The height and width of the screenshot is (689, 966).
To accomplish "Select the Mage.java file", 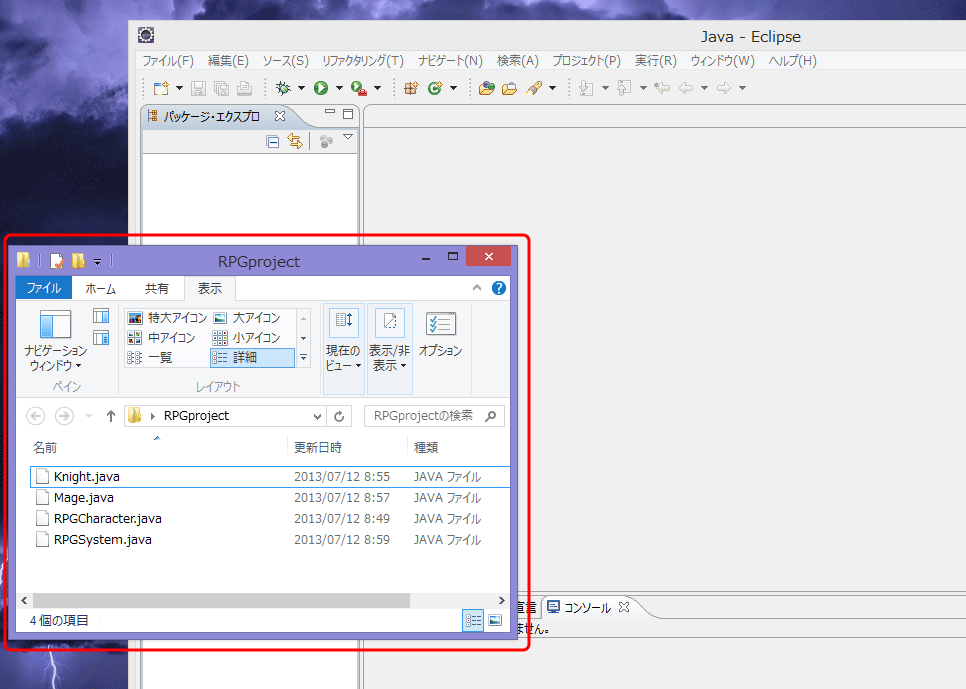I will point(270,497).
